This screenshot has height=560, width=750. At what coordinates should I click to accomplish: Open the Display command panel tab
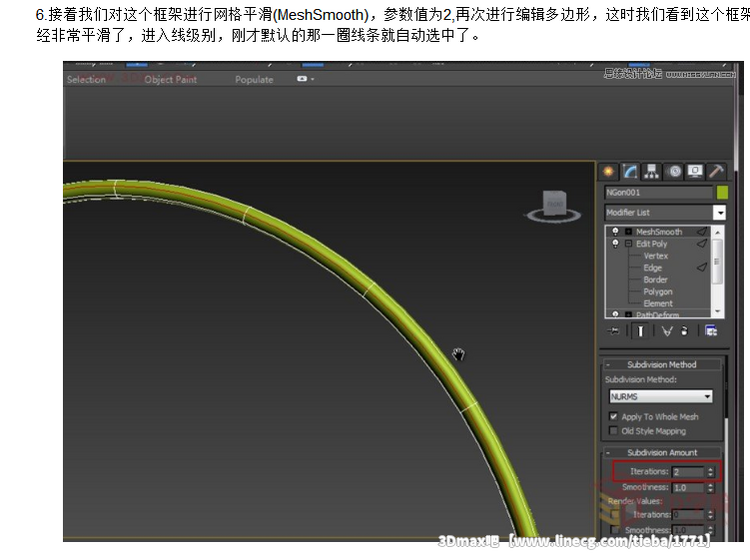click(x=695, y=171)
